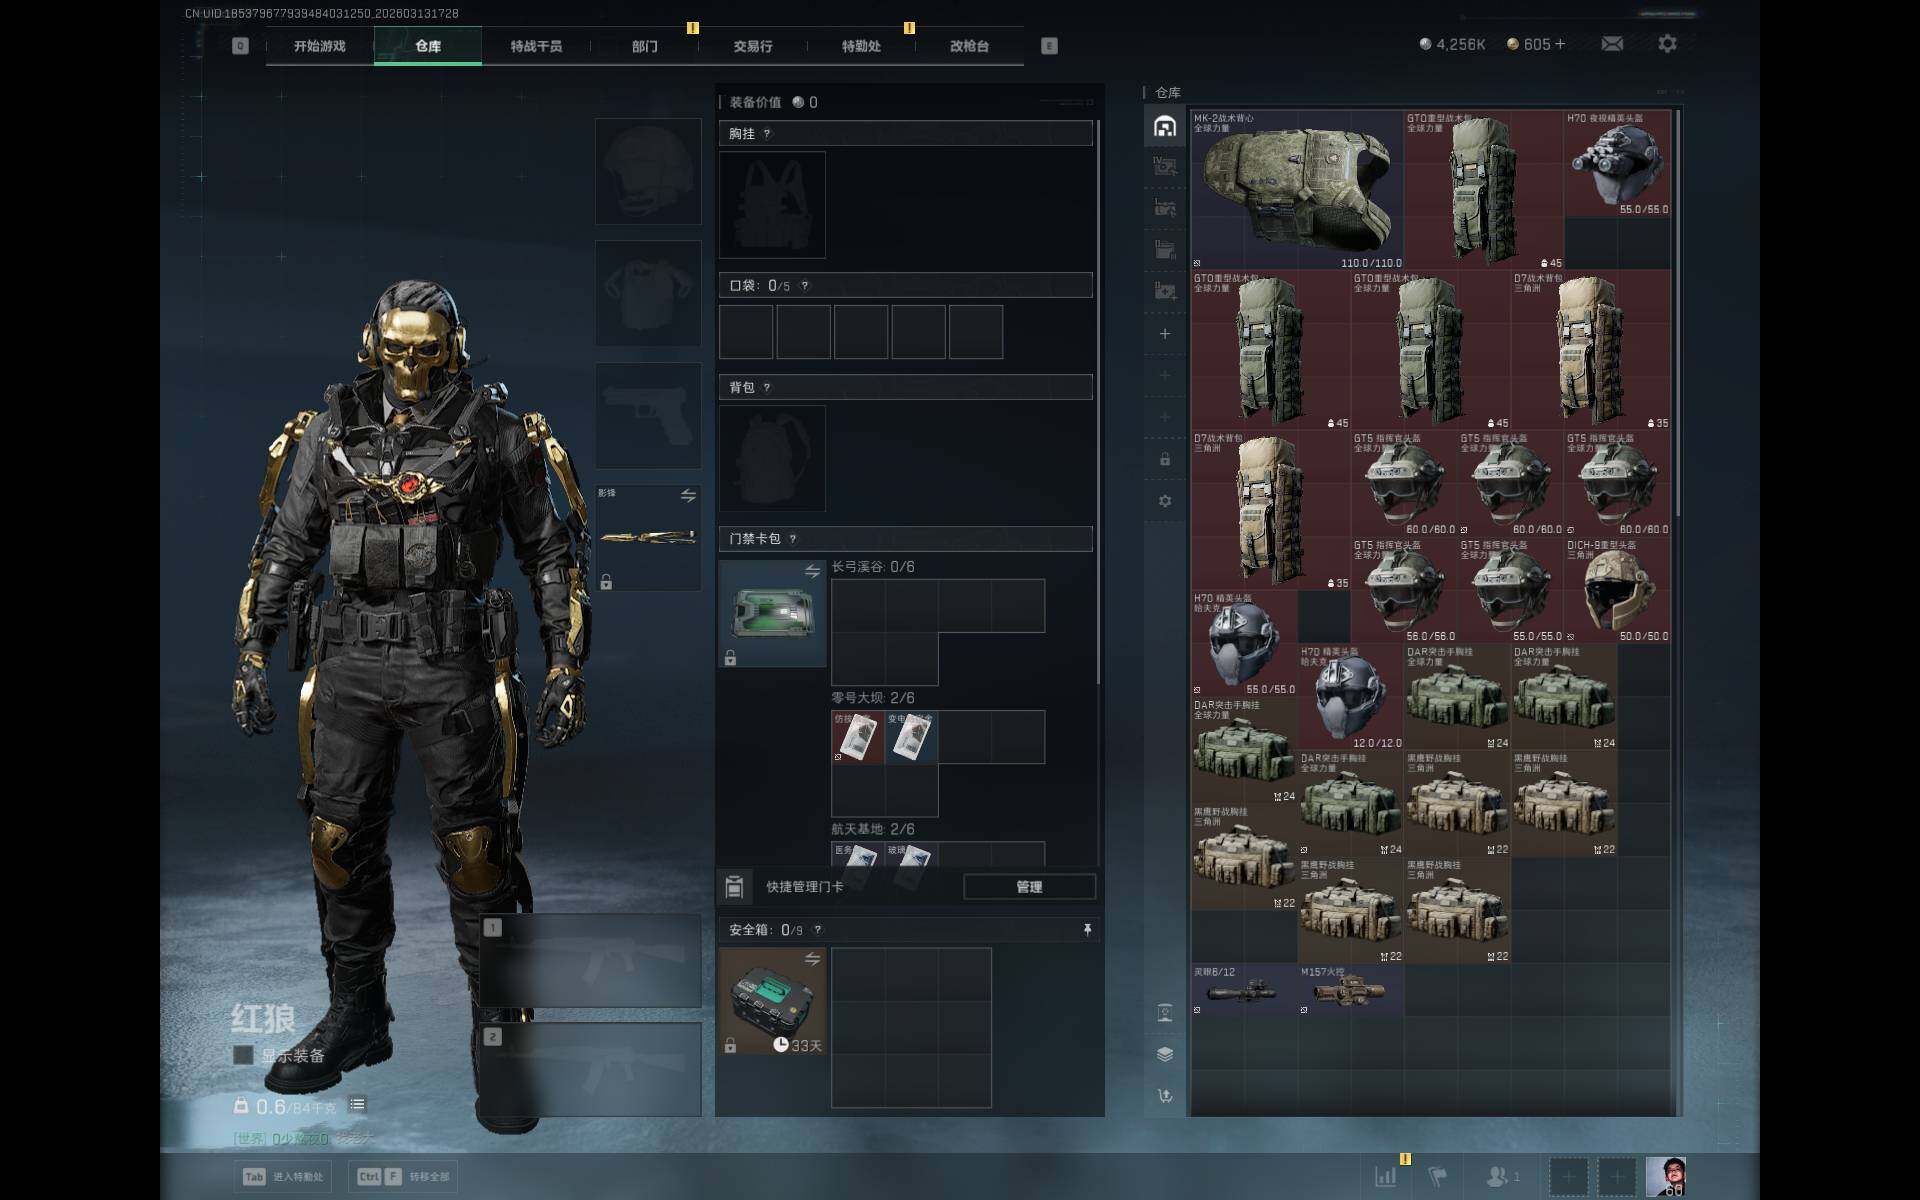Pin the safe box panel
The width and height of the screenshot is (1920, 1200).
coord(1087,930)
